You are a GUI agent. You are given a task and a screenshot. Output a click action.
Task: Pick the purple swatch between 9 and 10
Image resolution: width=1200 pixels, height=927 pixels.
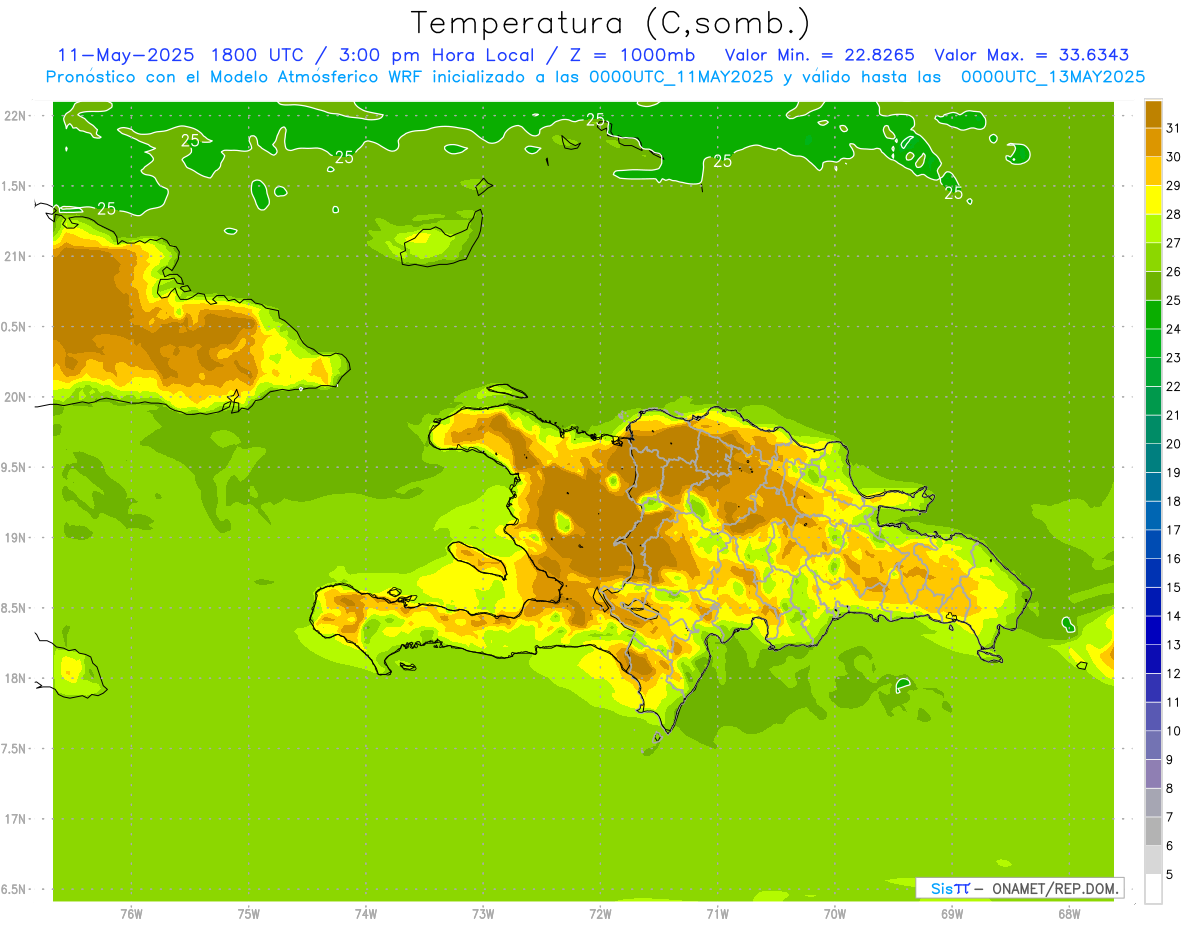(1153, 745)
